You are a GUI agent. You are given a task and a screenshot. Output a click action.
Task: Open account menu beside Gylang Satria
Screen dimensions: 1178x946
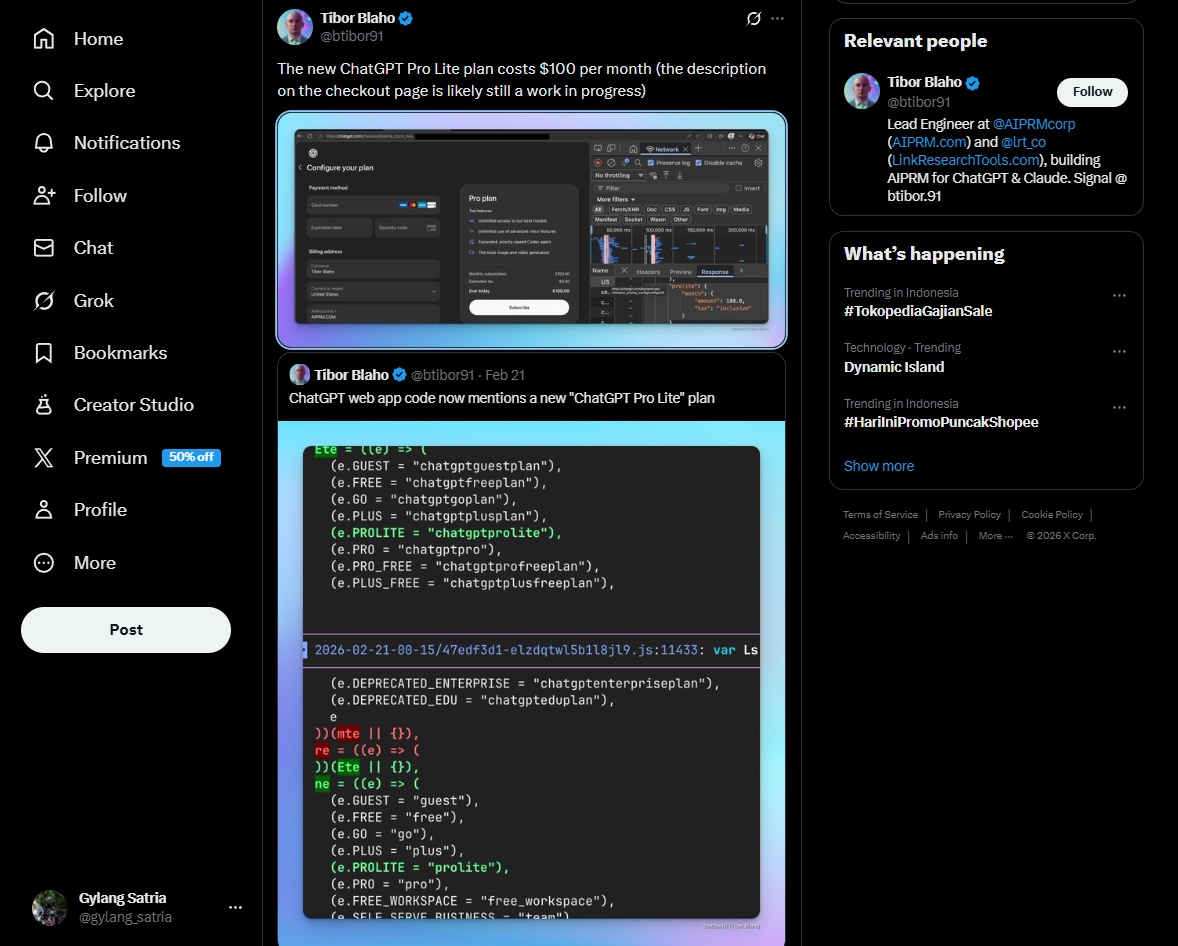pyautogui.click(x=235, y=907)
